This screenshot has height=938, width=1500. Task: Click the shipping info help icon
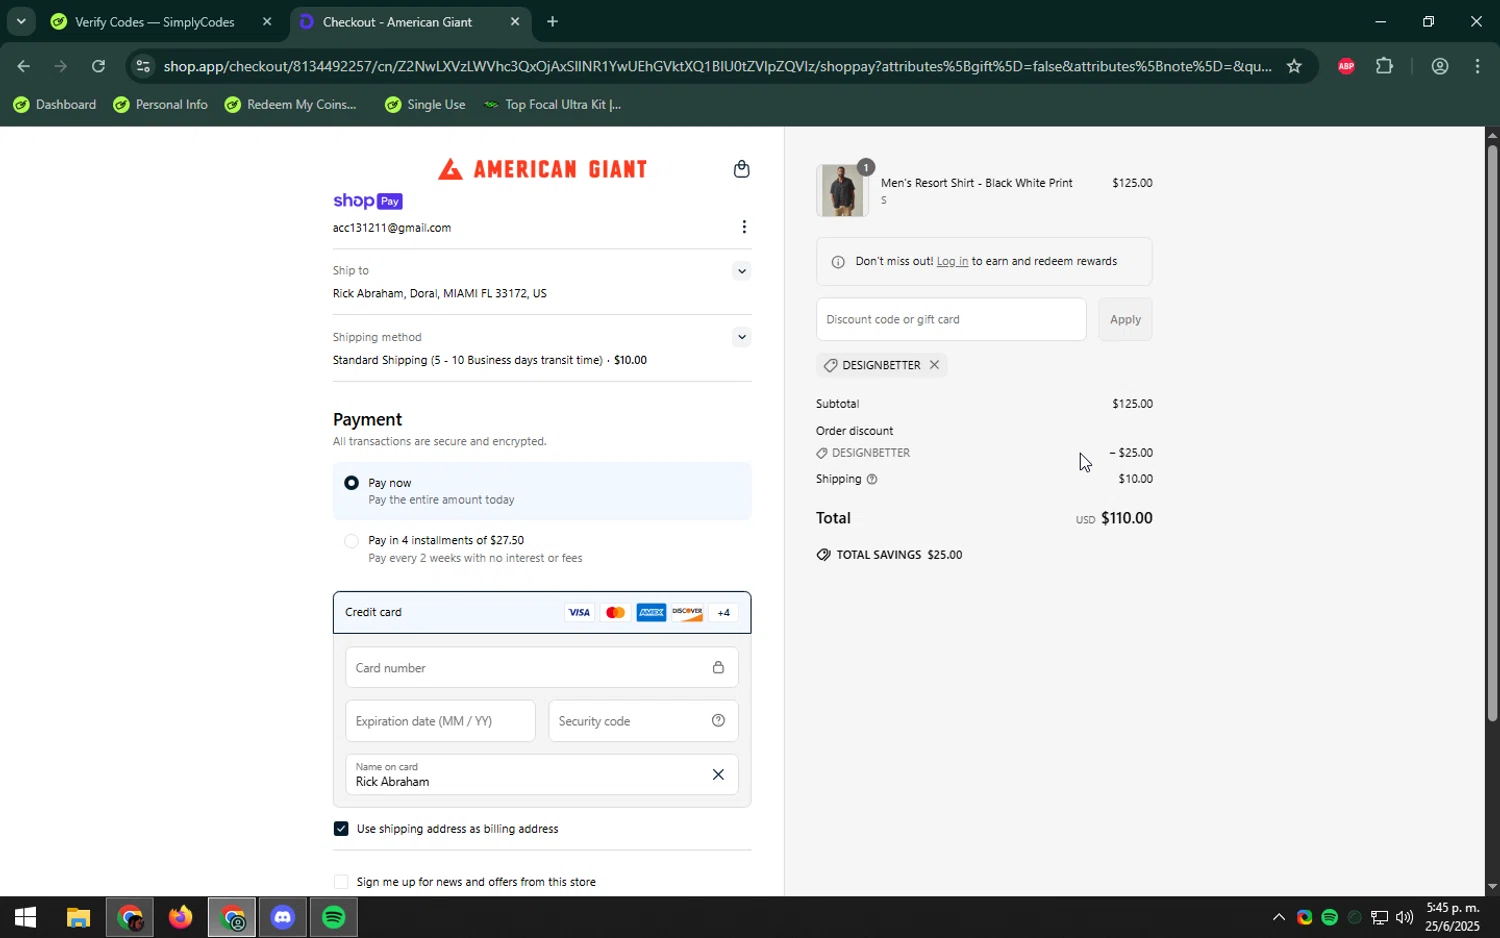click(872, 479)
